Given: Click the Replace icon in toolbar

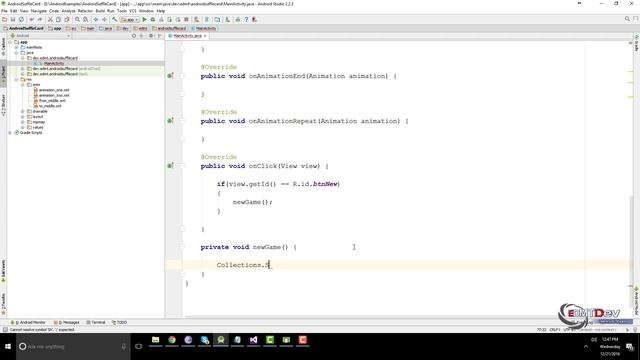Looking at the screenshot, I should [86, 20].
